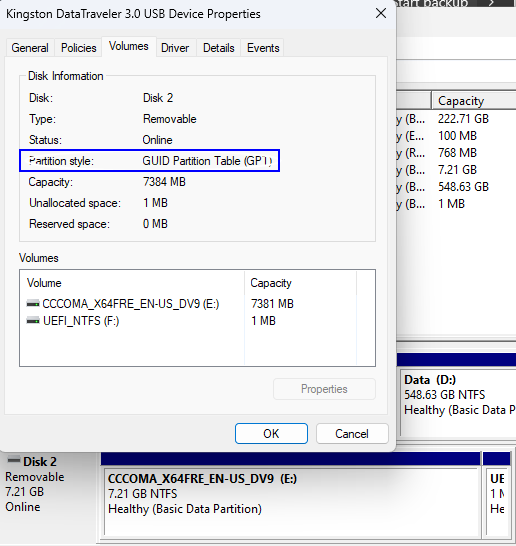Close the Device Properties dialog
516x546 pixels.
(x=381, y=14)
